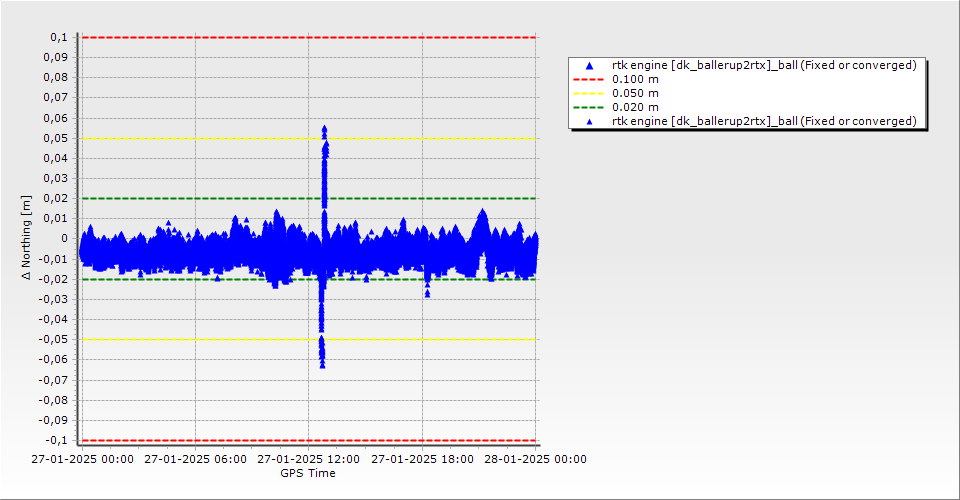Click the small blue triangle legend marker
The image size is (960, 500).
coord(590,122)
